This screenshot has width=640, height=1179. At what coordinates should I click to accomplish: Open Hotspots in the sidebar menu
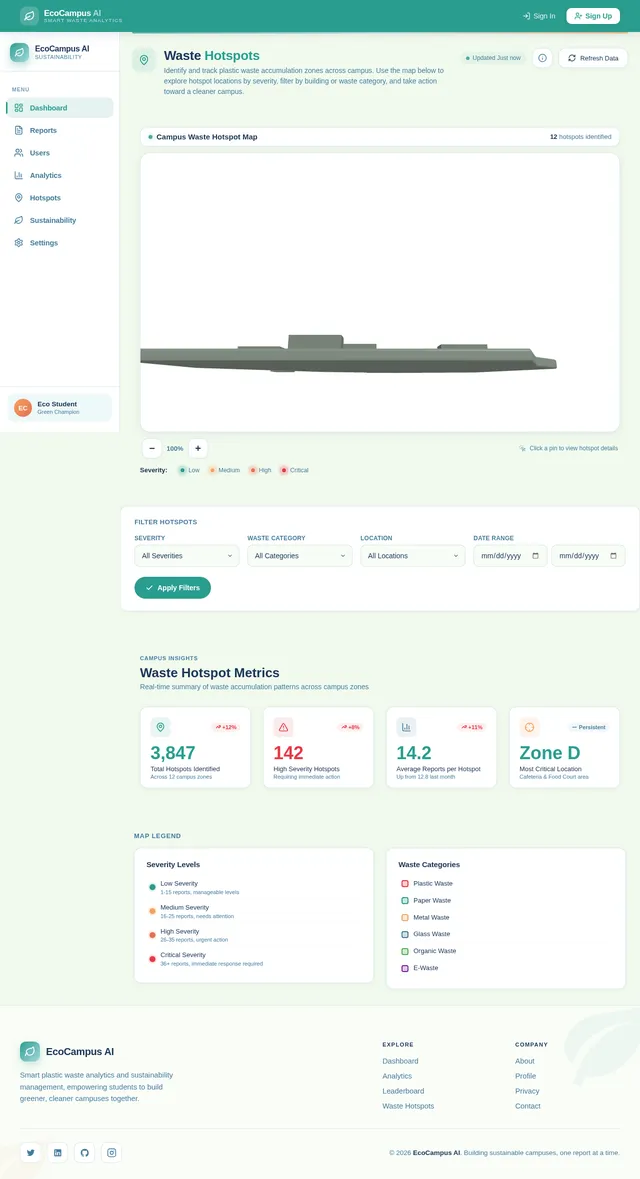pyautogui.click(x=59, y=198)
